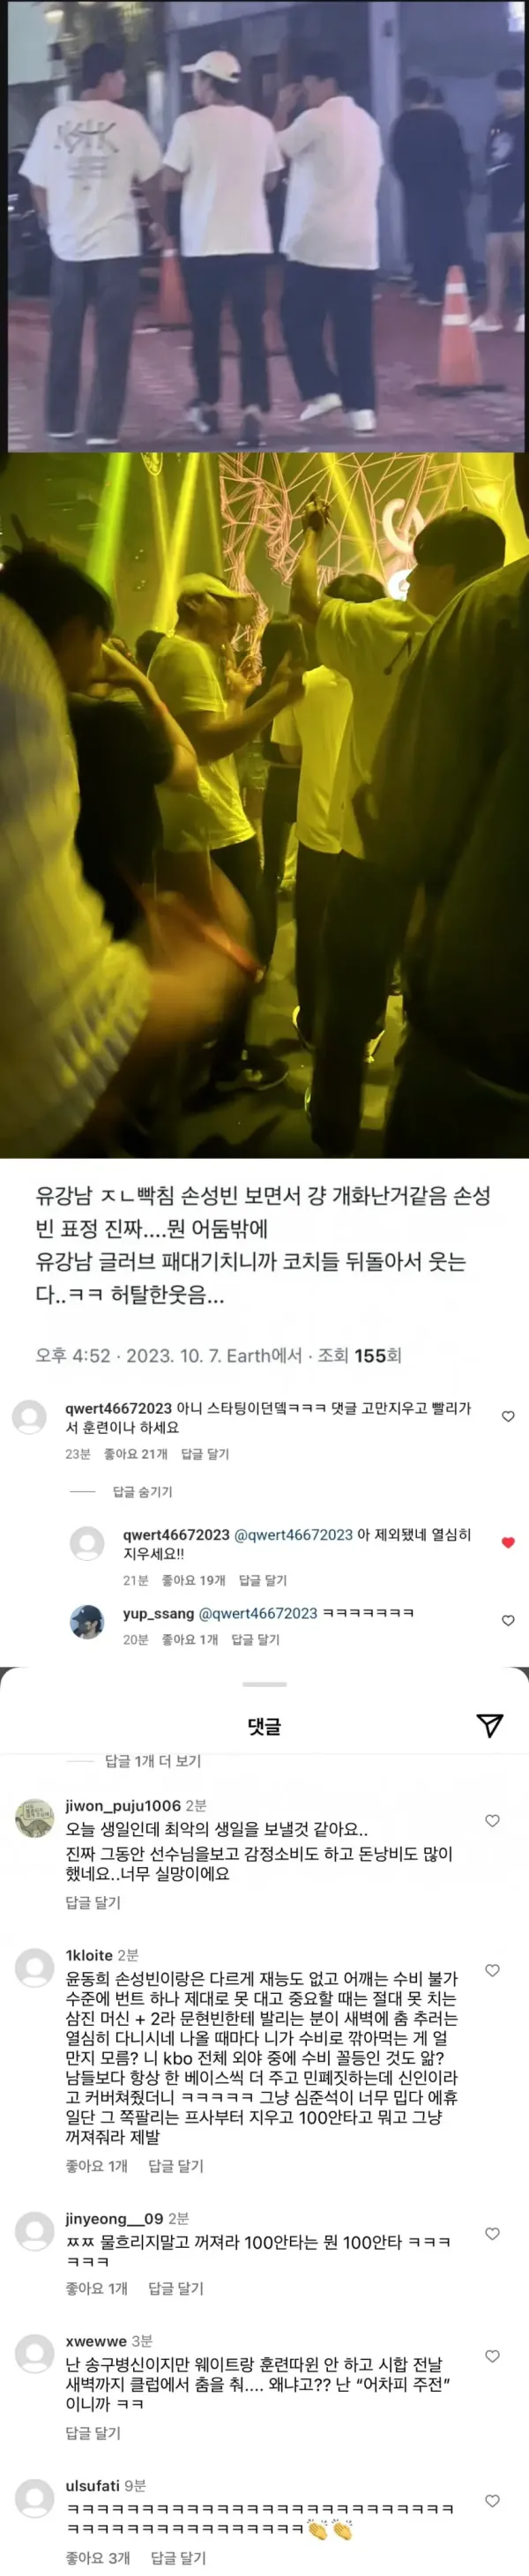Tap the share paper-plane icon beside 댓글
529x2576 pixels.
(x=490, y=1726)
